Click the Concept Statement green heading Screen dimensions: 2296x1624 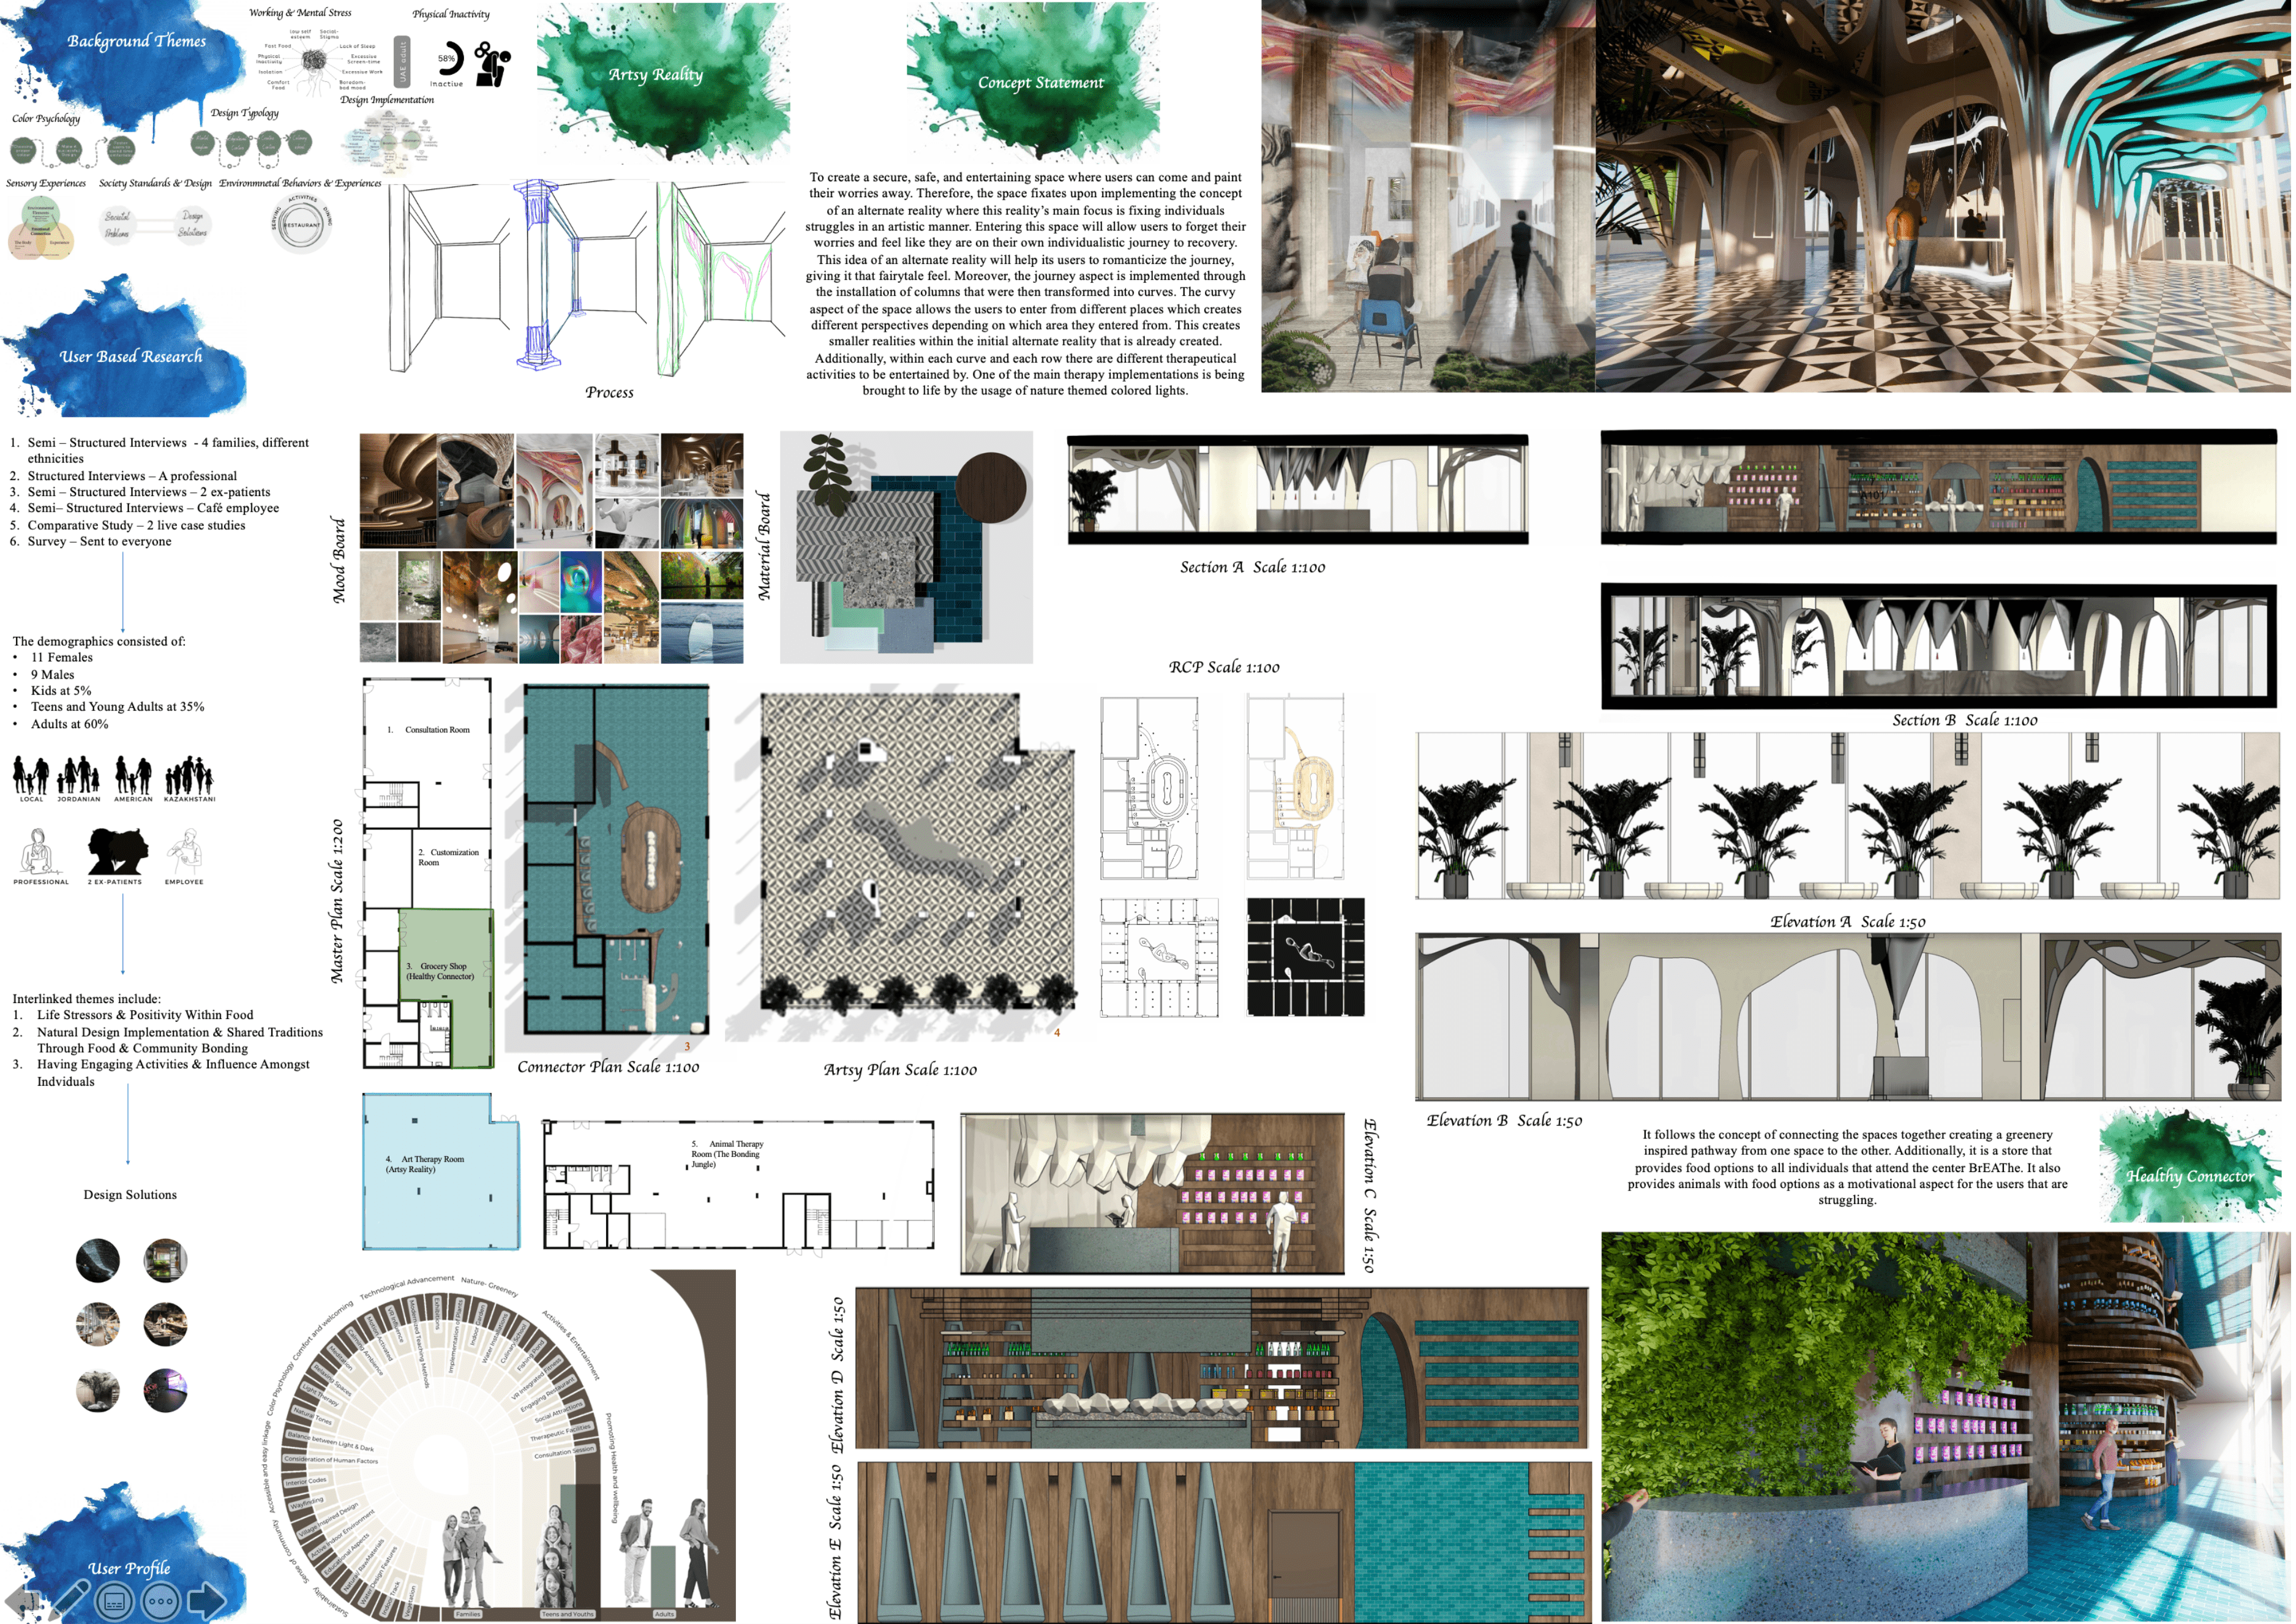(1042, 83)
